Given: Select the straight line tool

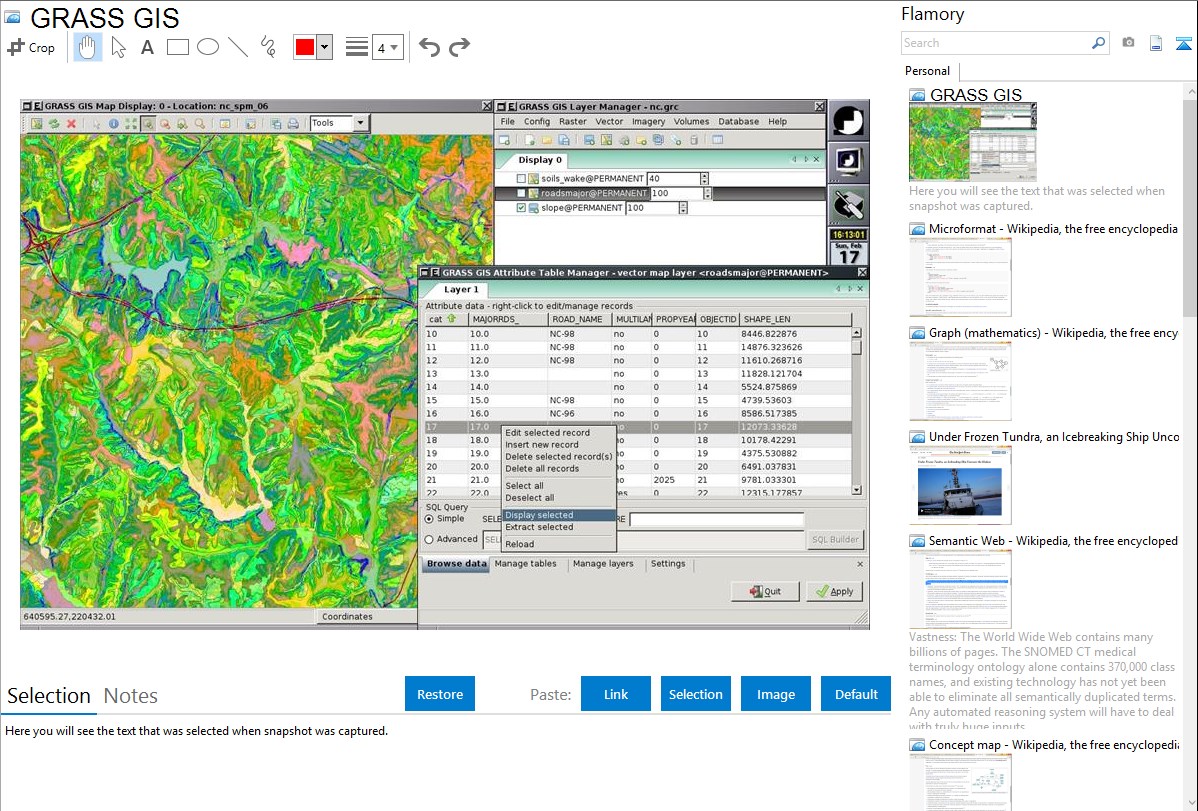Looking at the screenshot, I should tap(238, 47).
